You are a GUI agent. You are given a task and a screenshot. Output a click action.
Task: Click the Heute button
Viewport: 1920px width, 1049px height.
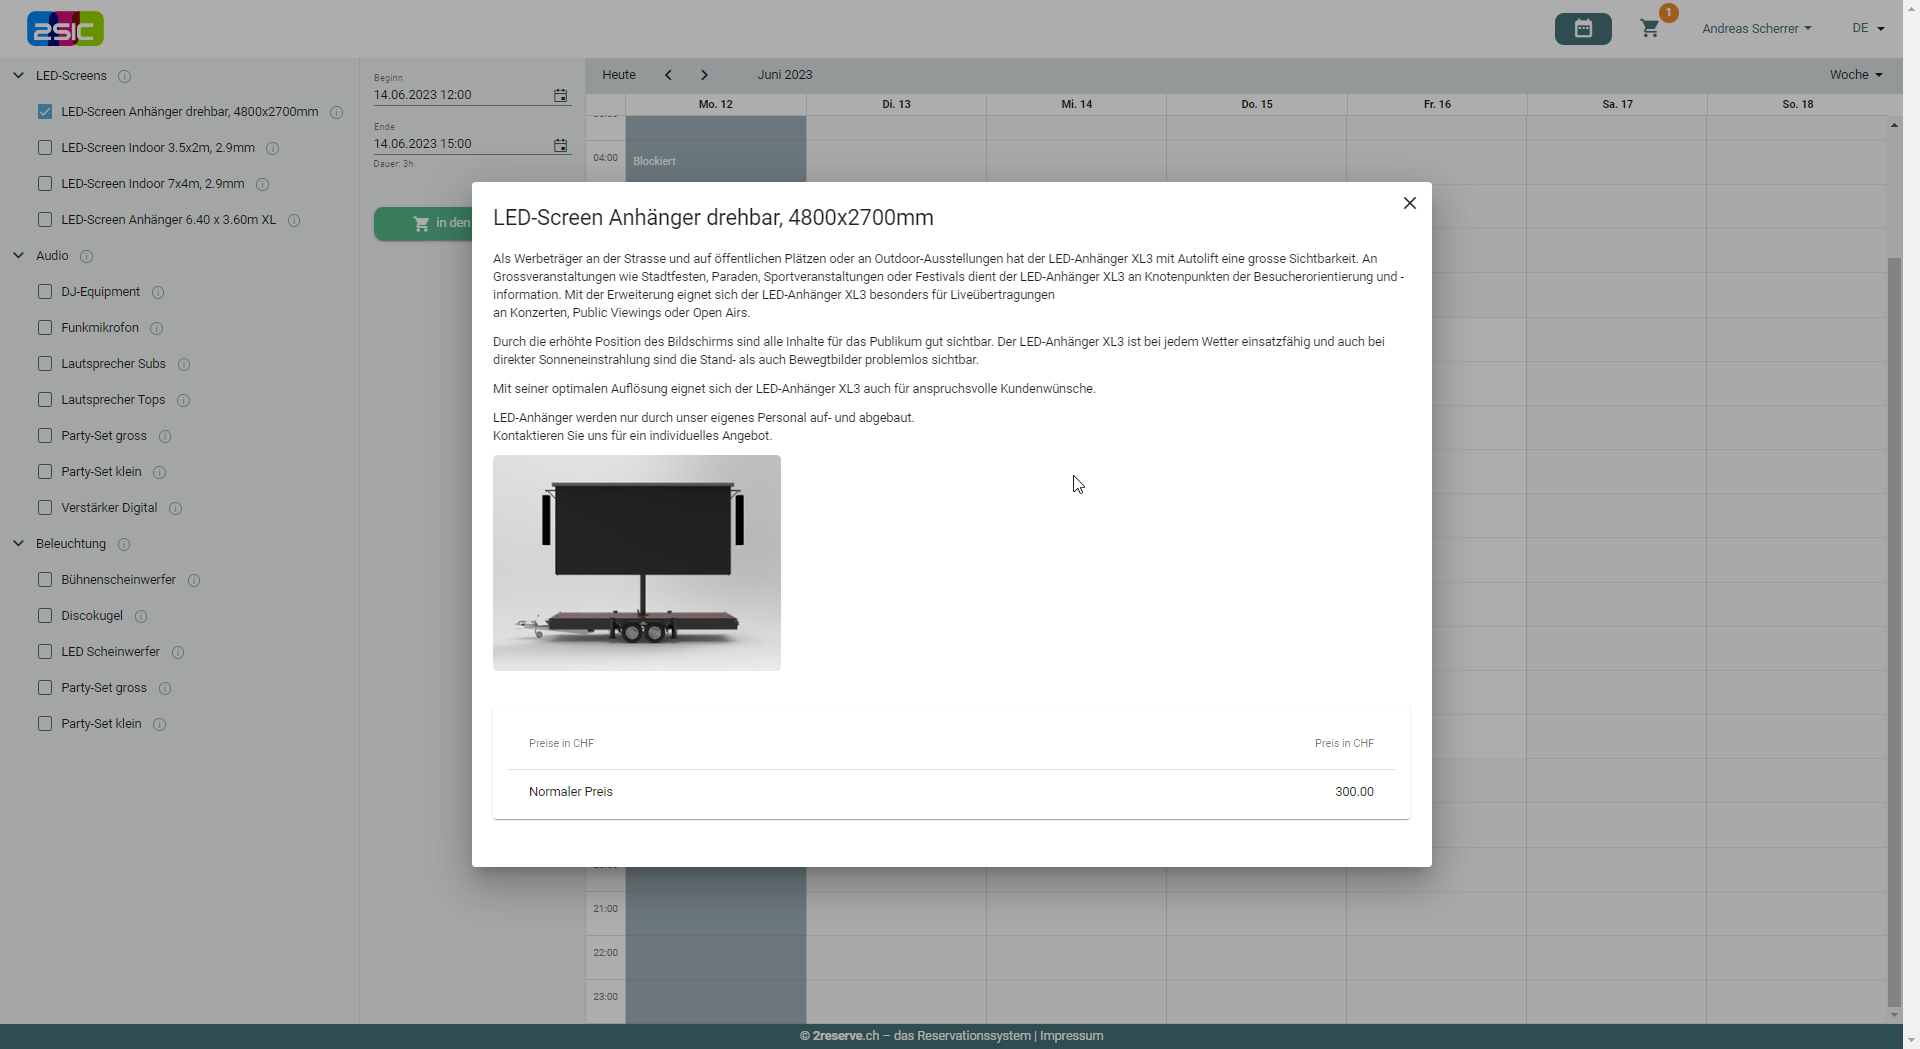618,75
